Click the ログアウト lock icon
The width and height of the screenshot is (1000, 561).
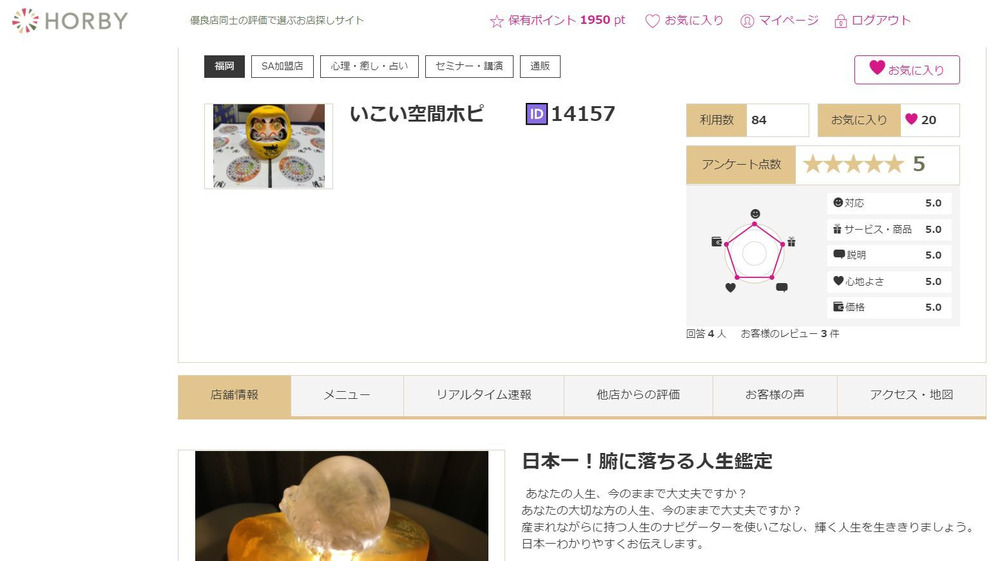point(840,21)
